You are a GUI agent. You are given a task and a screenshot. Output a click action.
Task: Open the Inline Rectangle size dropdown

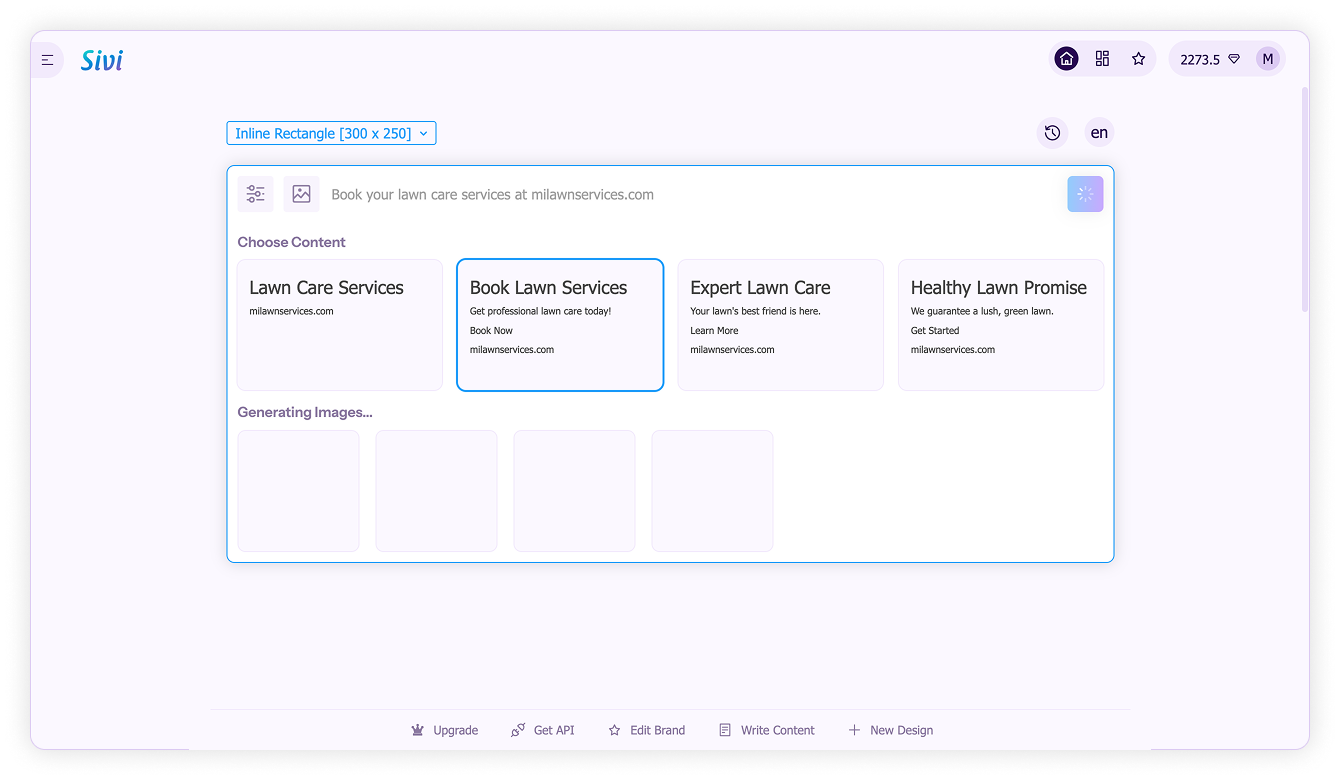coord(331,133)
